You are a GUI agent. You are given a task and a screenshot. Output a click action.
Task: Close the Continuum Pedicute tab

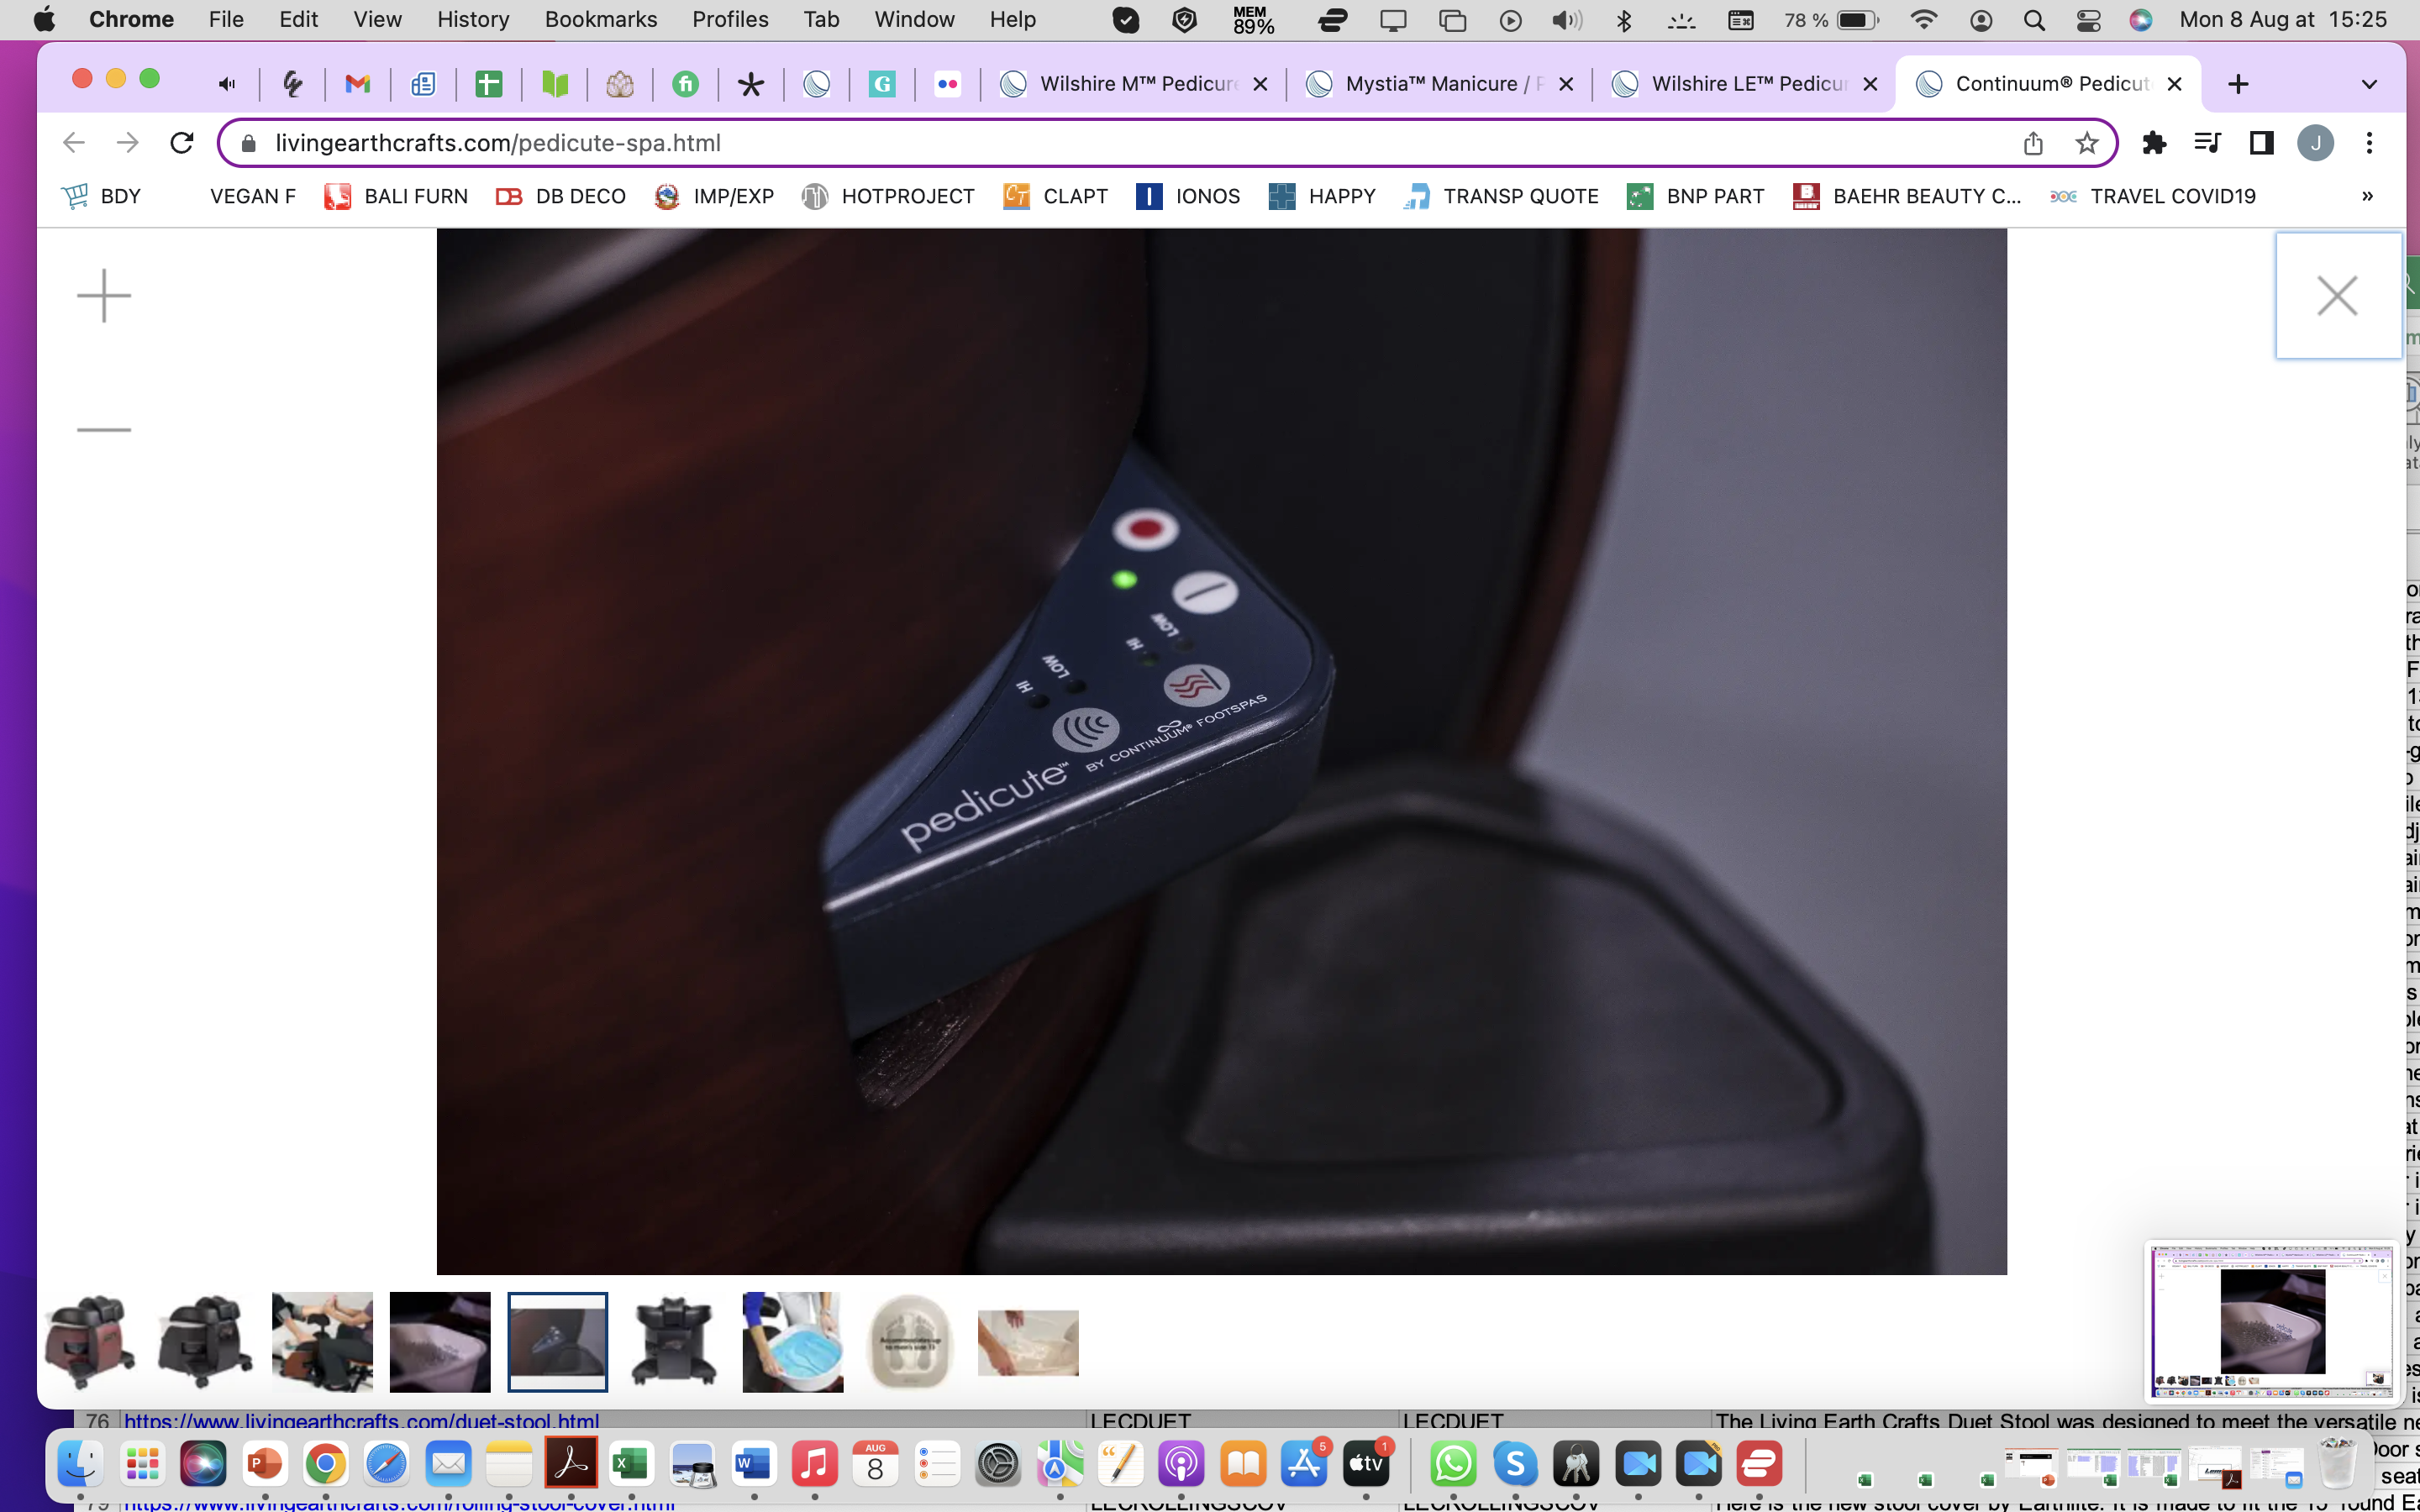2174,84
